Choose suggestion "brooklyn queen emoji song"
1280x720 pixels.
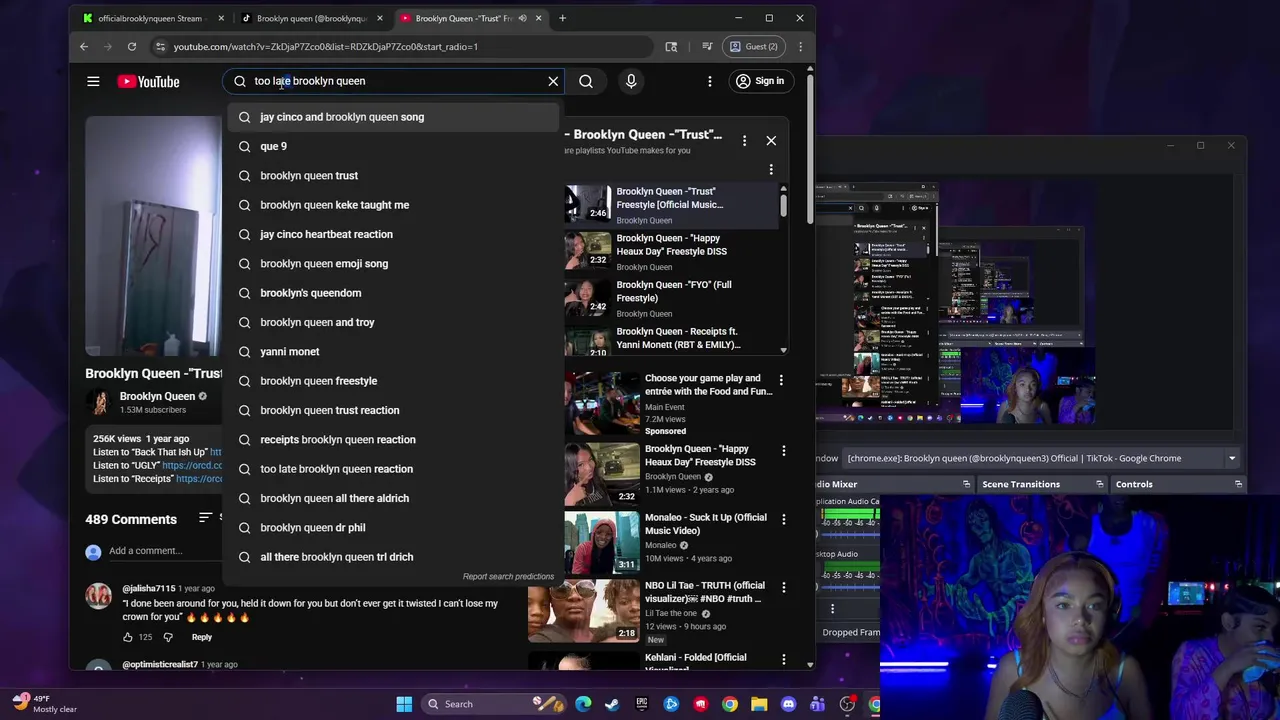coord(392,263)
